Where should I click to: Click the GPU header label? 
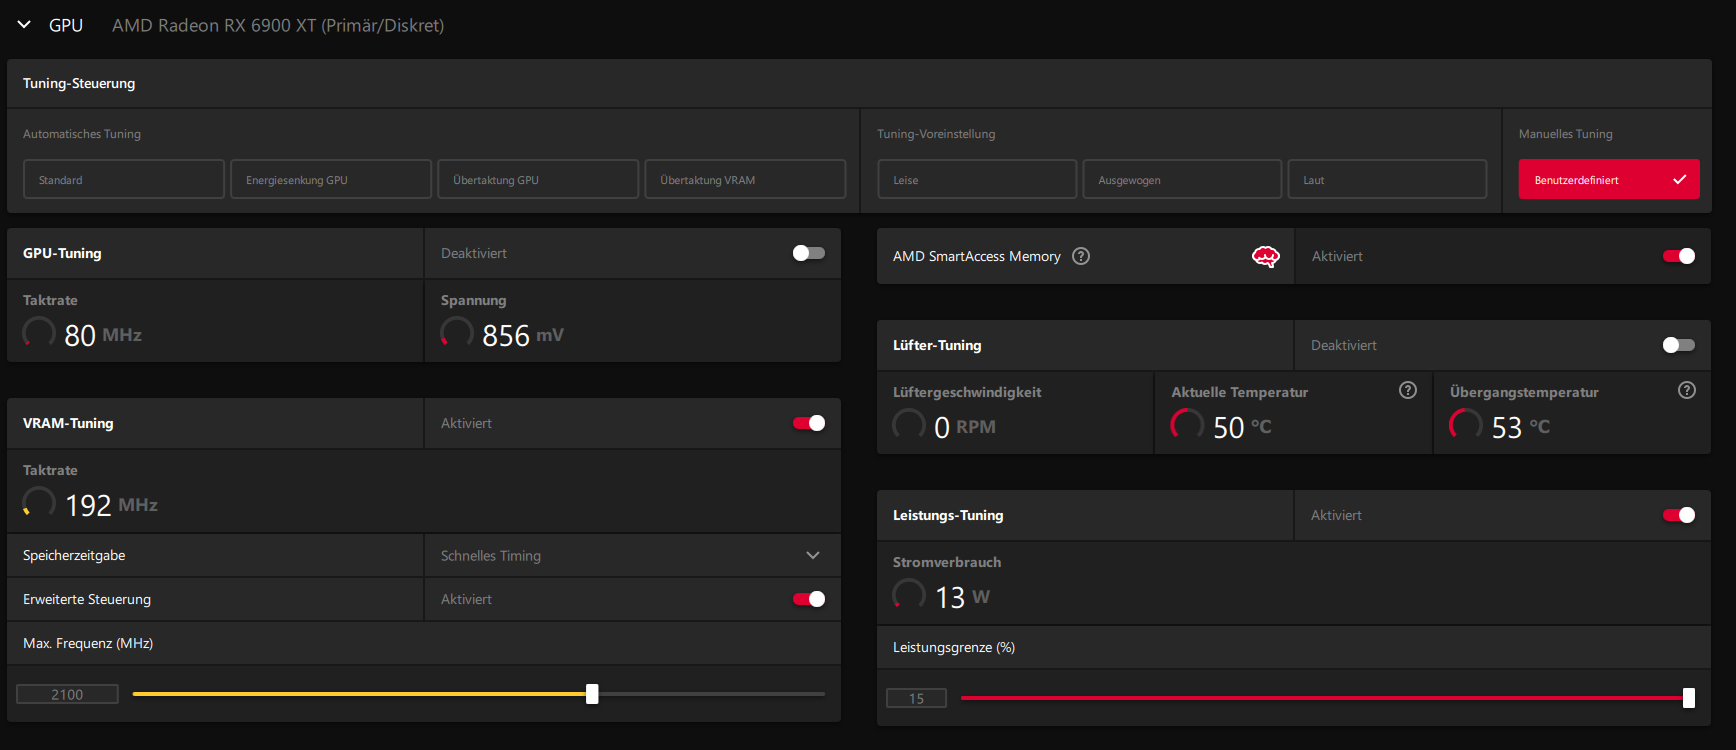click(x=66, y=25)
